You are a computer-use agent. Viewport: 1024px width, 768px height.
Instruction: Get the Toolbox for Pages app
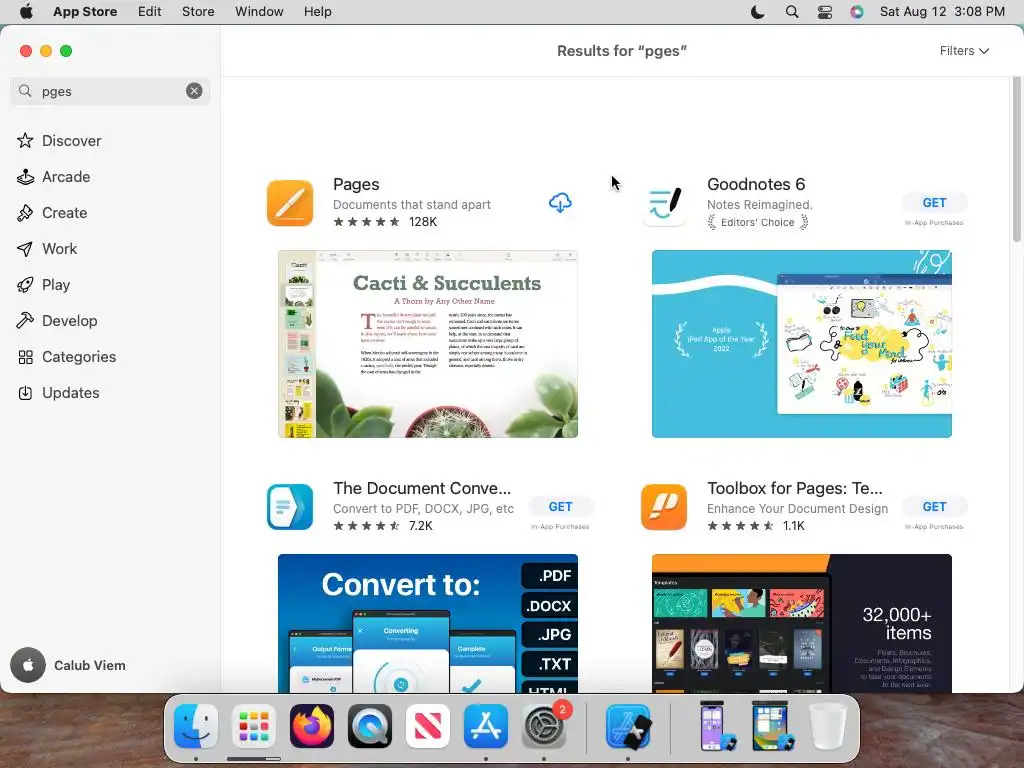point(934,507)
